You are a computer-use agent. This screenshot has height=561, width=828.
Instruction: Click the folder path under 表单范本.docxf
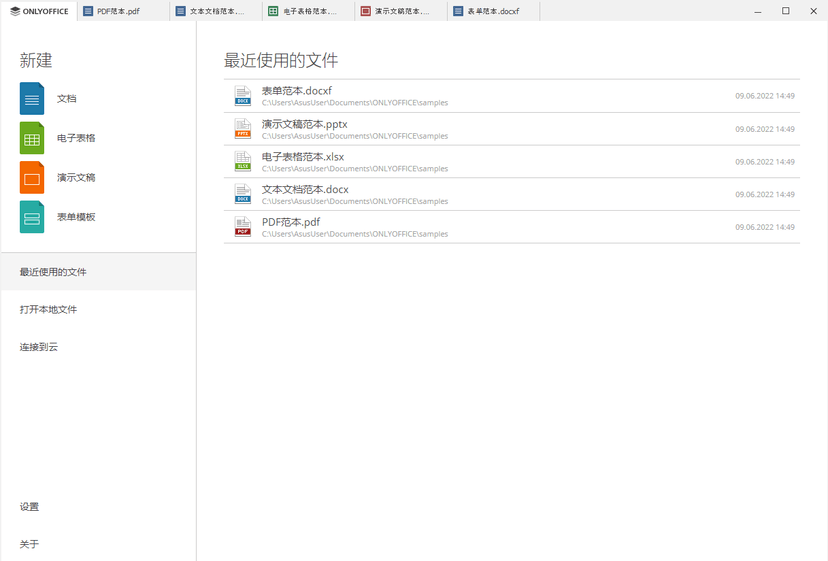(355, 102)
